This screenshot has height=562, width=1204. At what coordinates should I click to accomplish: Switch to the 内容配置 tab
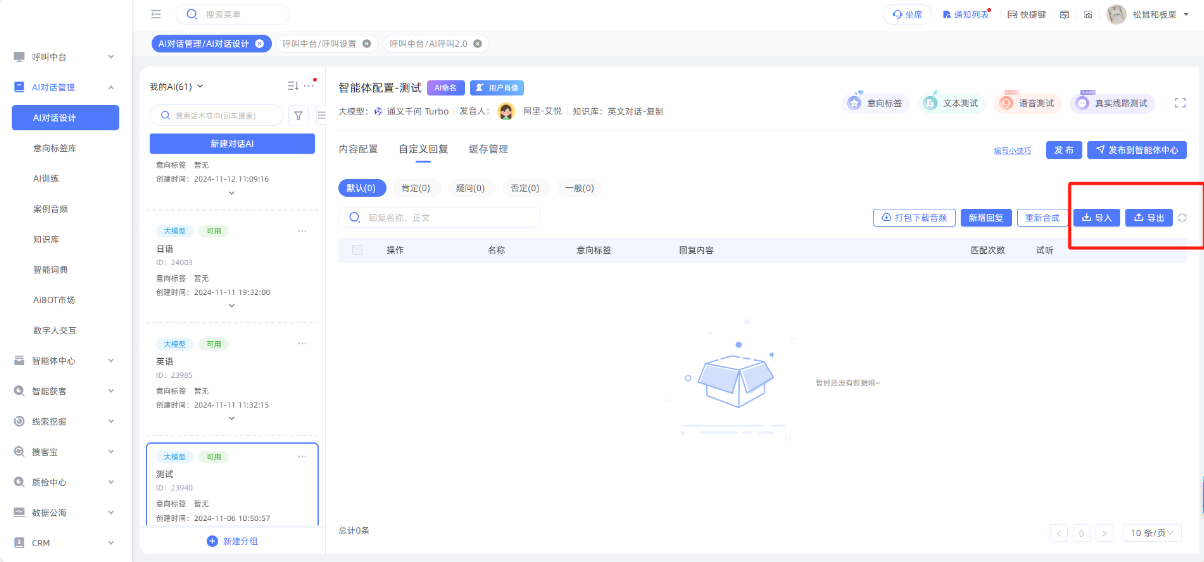coord(358,149)
